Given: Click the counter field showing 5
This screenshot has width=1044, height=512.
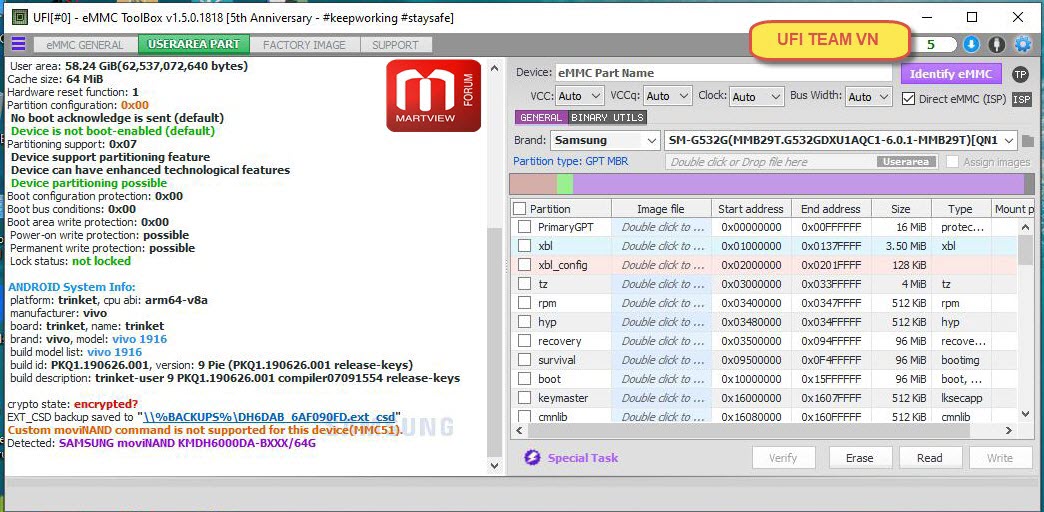Looking at the screenshot, I should point(932,45).
